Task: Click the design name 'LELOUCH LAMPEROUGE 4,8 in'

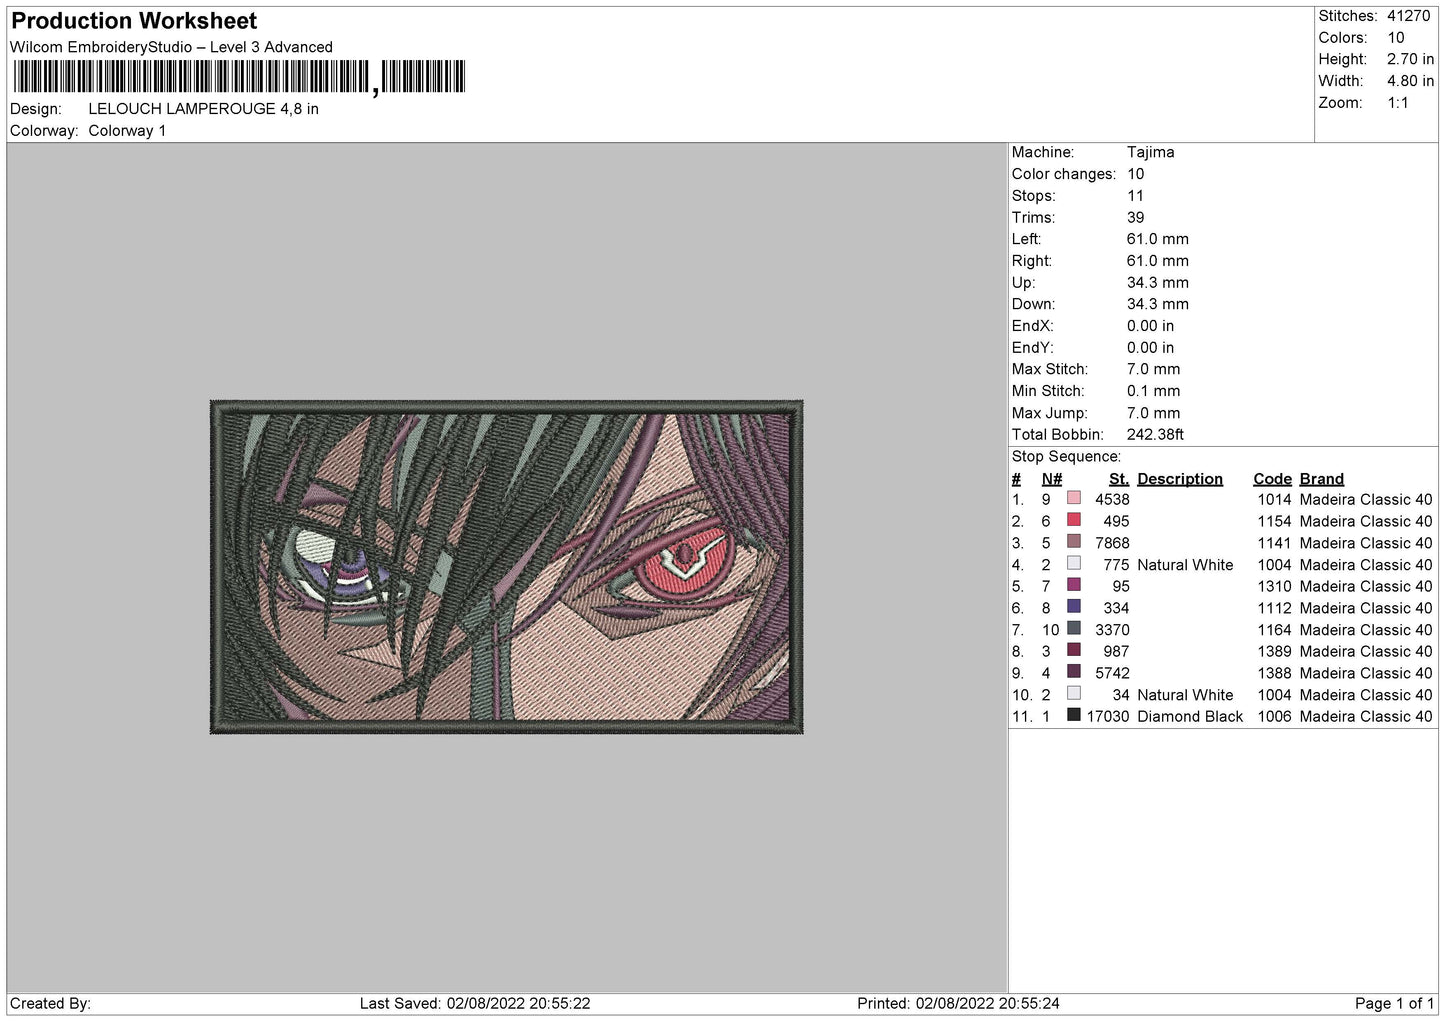Action: (203, 109)
